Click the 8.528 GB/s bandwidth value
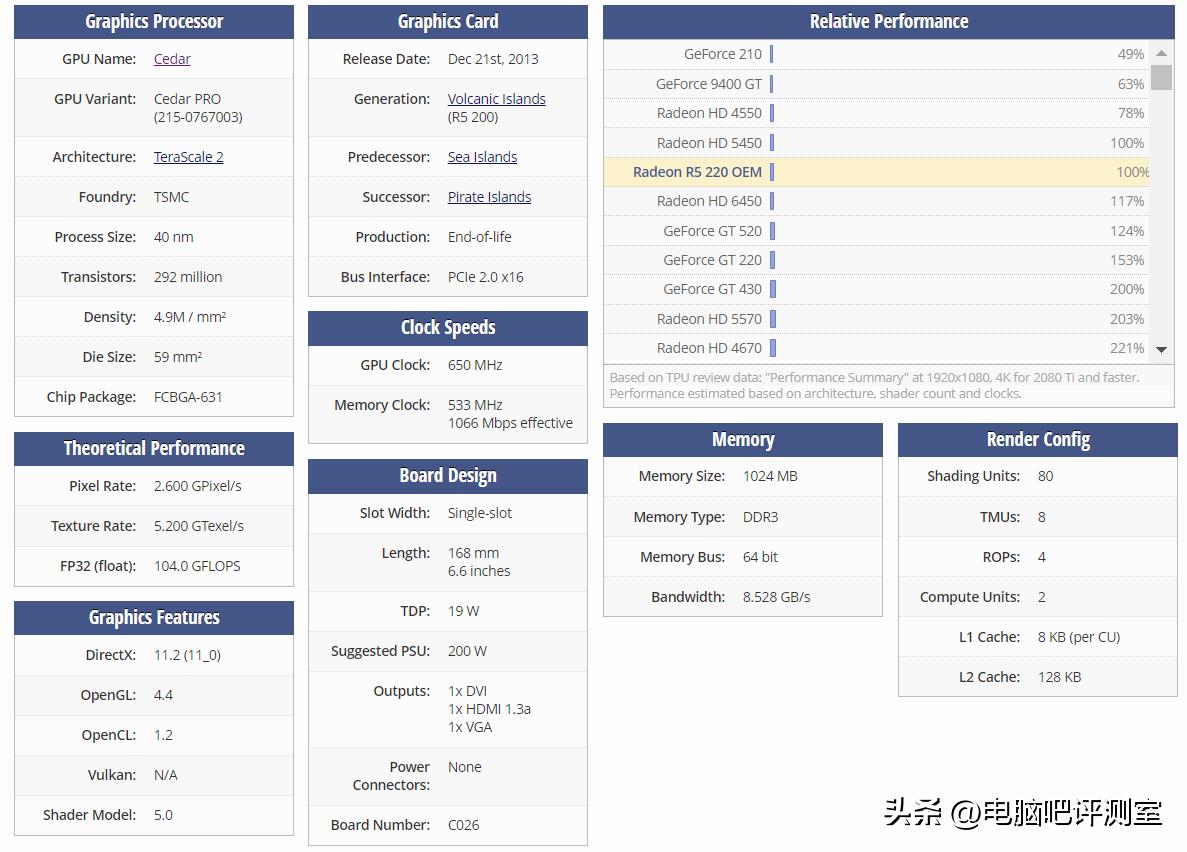This screenshot has width=1187, height=852. [x=776, y=597]
